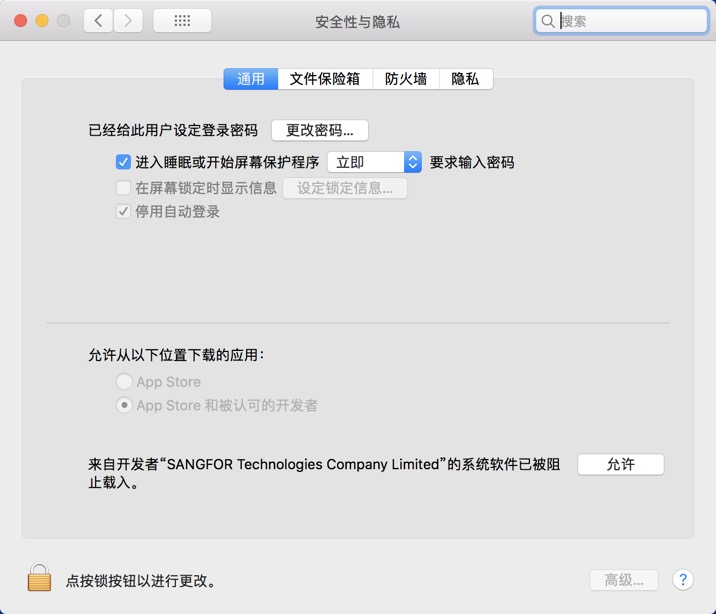Switch to the 防火墙 tab
This screenshot has height=614, width=716.
[406, 79]
